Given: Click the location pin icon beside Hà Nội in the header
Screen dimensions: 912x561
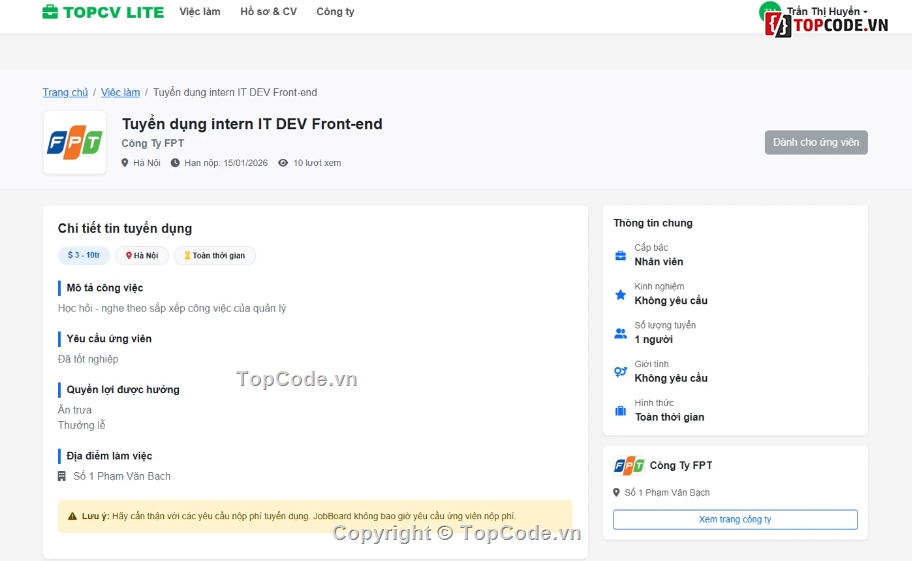Looking at the screenshot, I should coord(124,163).
